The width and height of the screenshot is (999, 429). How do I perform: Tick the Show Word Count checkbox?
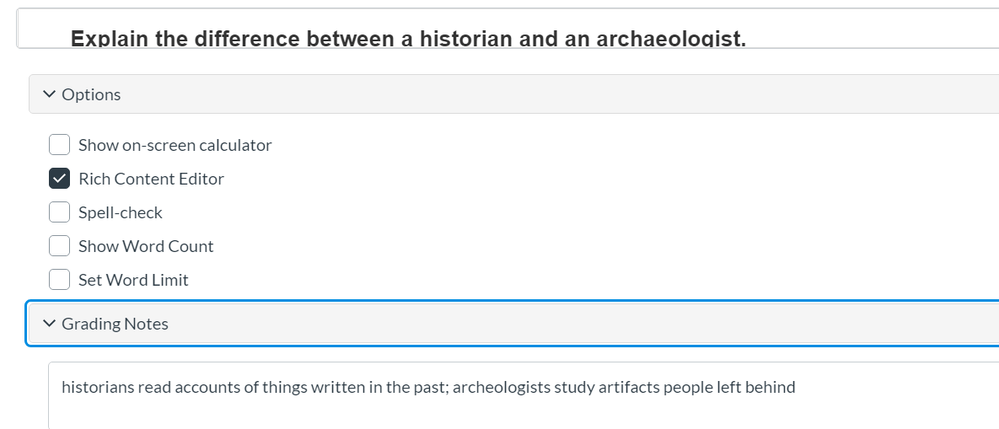coord(60,246)
